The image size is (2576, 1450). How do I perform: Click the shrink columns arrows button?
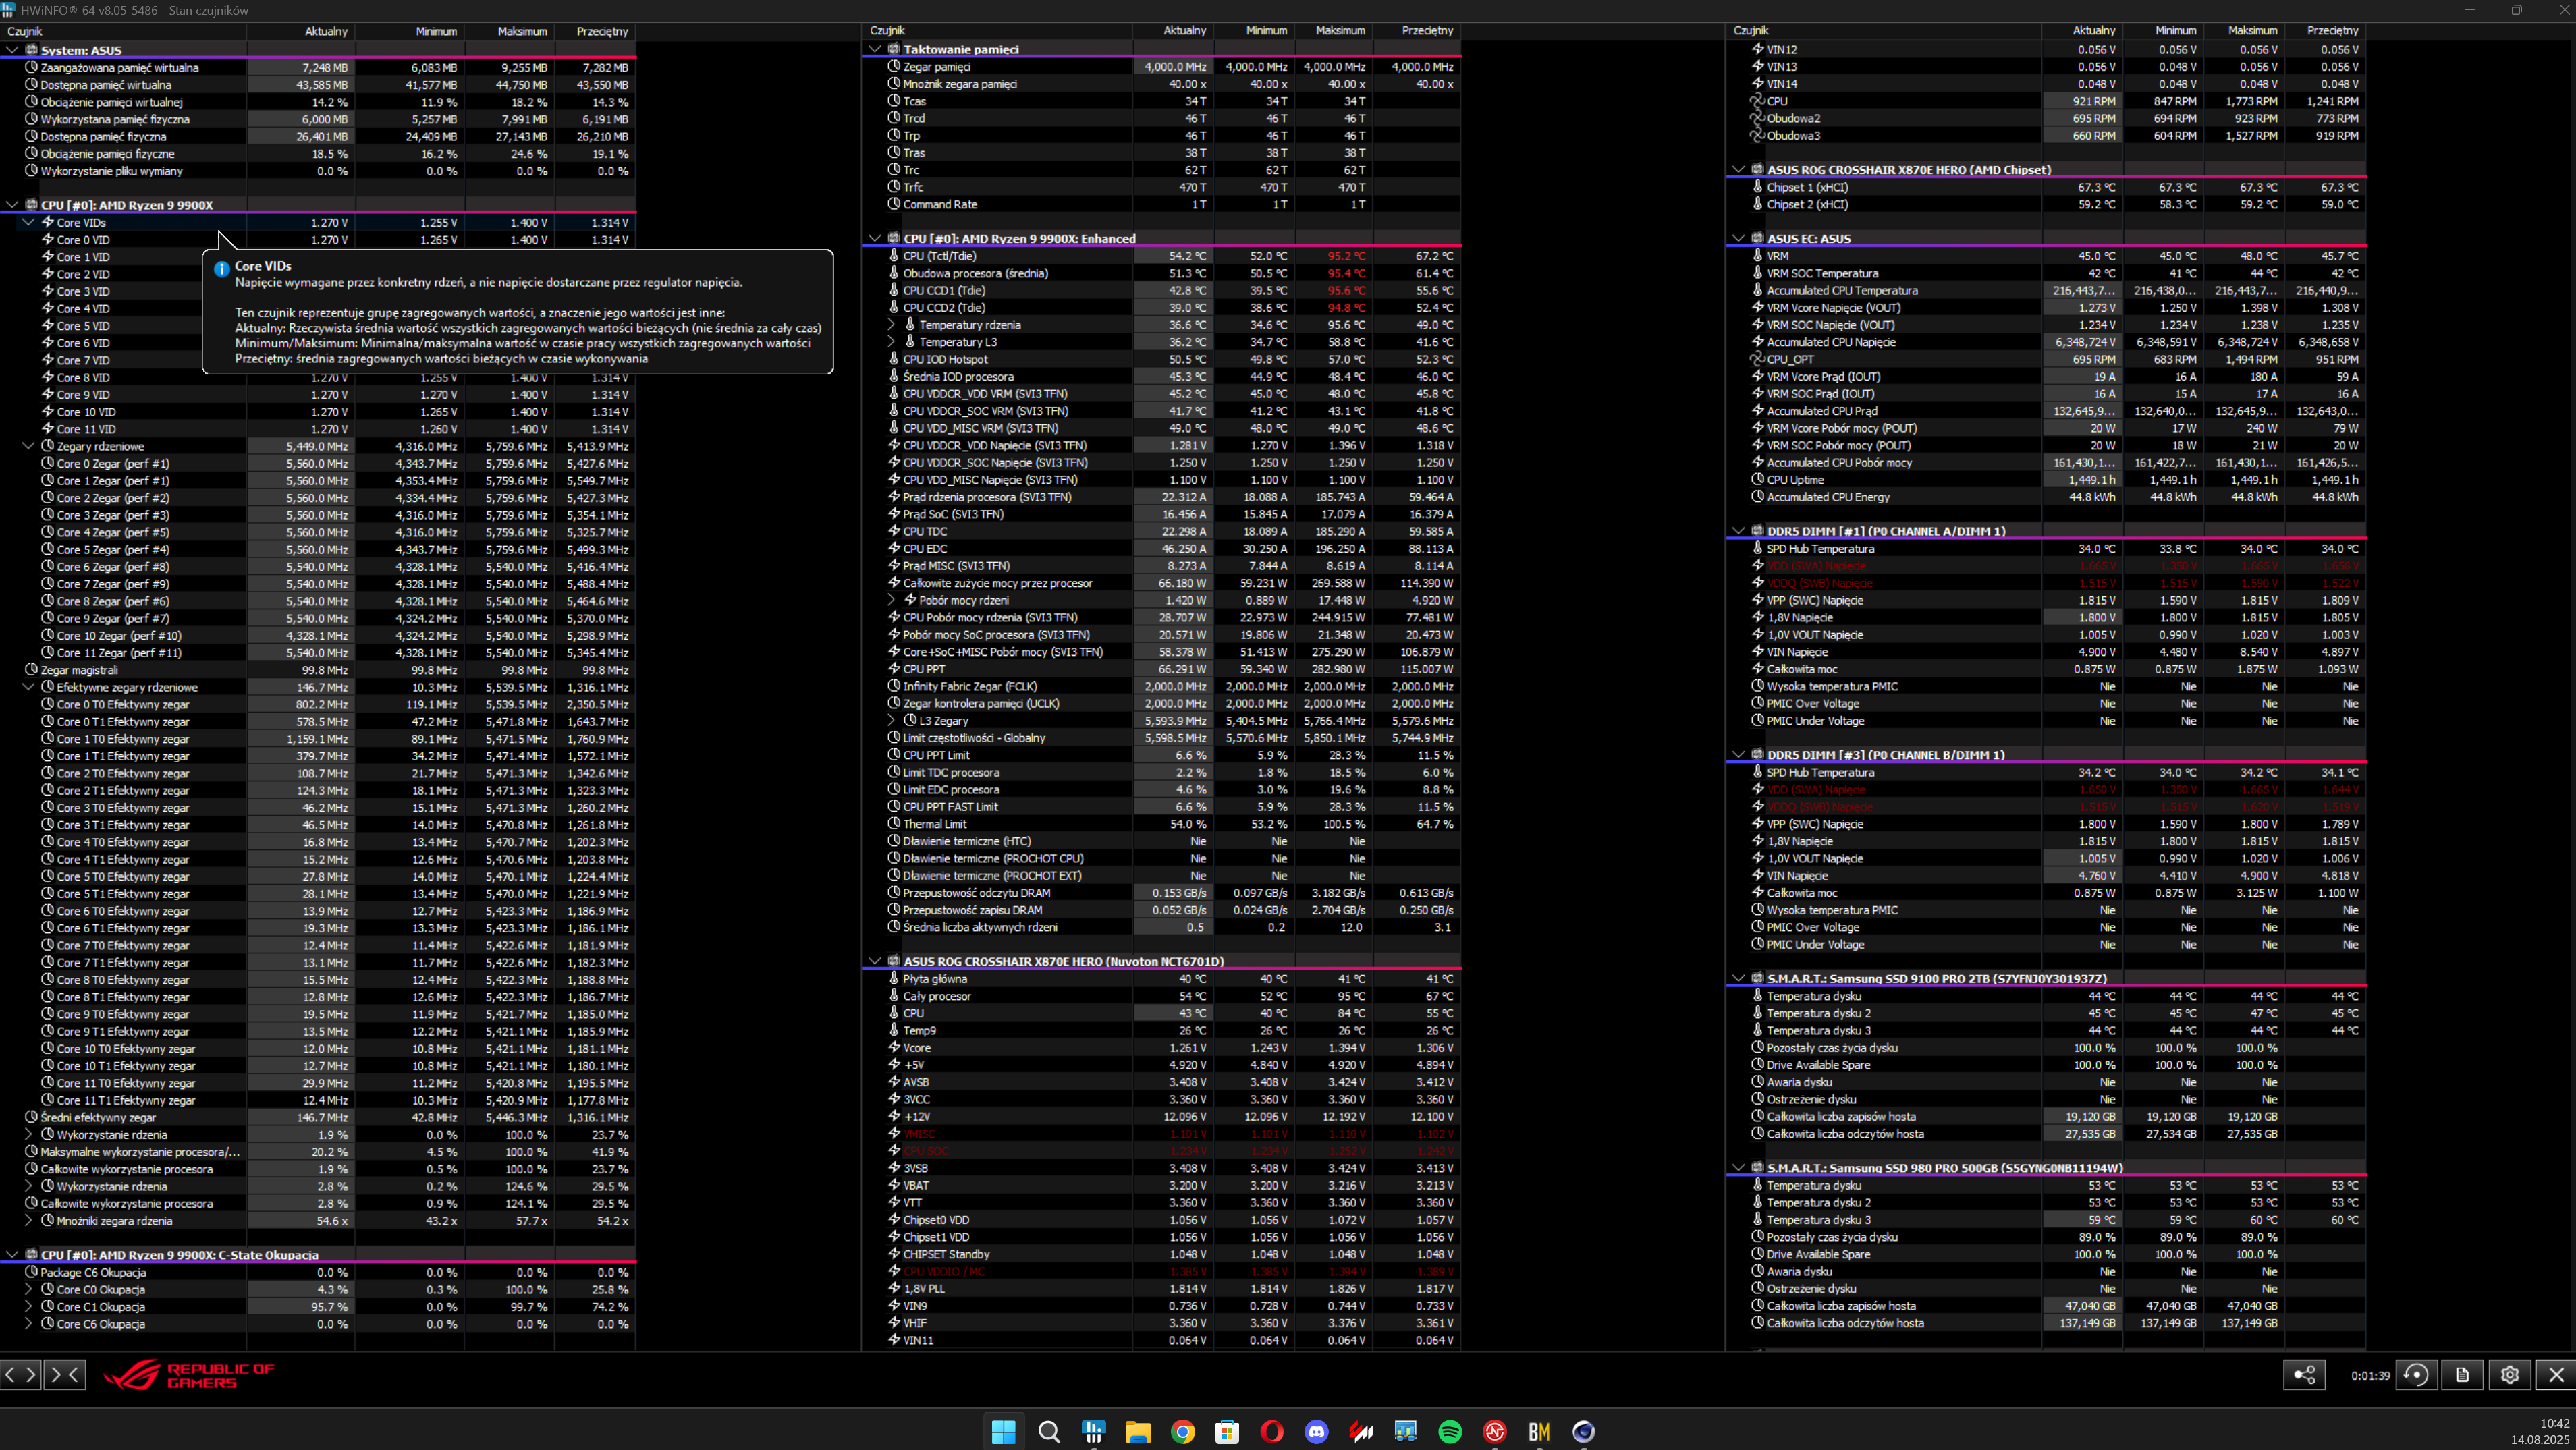(64, 1374)
